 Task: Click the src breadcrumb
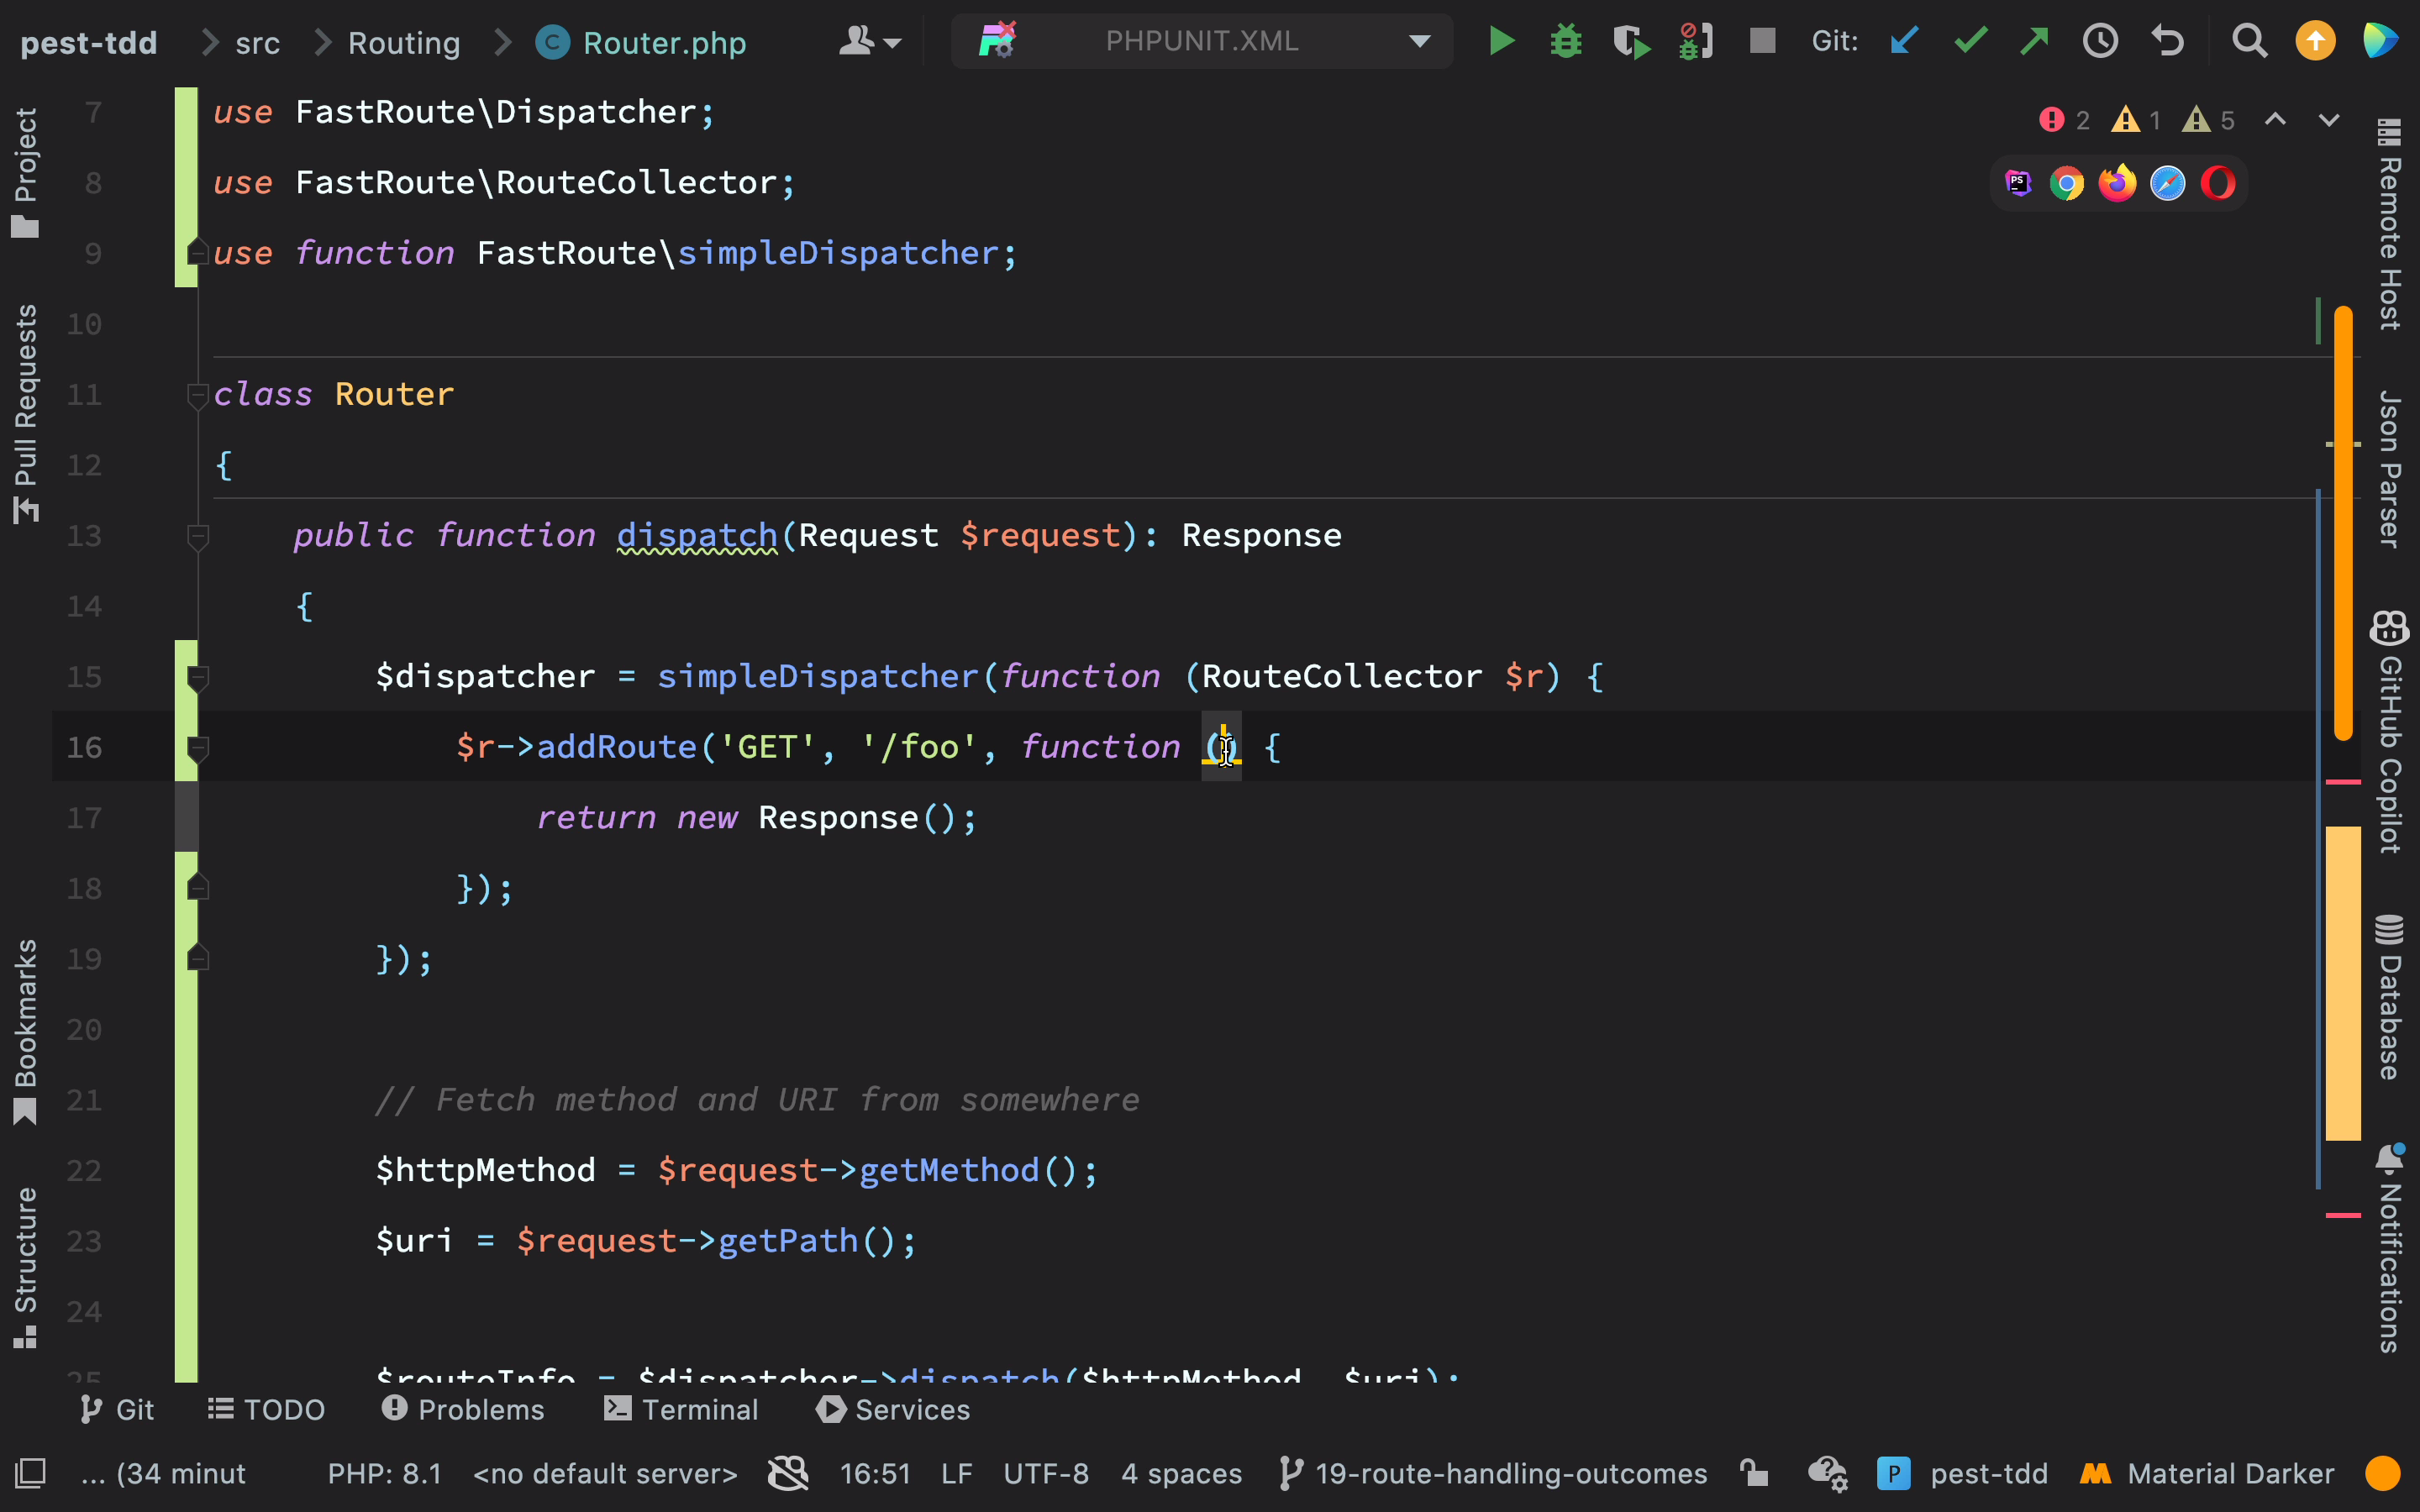(257, 42)
